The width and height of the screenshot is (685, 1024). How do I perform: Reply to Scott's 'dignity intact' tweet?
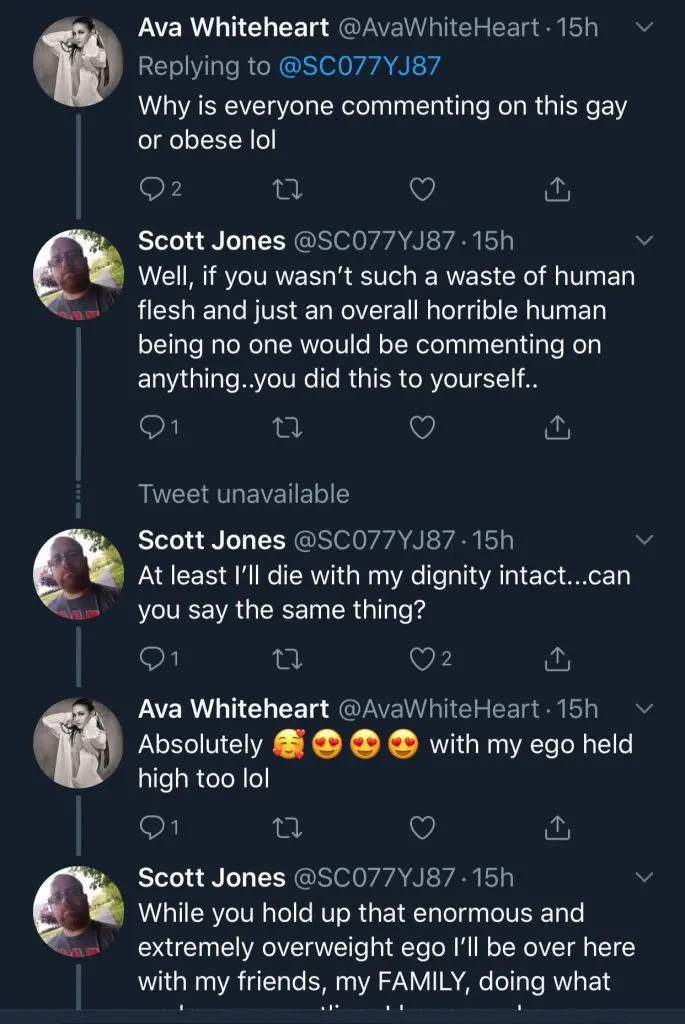click(x=152, y=658)
